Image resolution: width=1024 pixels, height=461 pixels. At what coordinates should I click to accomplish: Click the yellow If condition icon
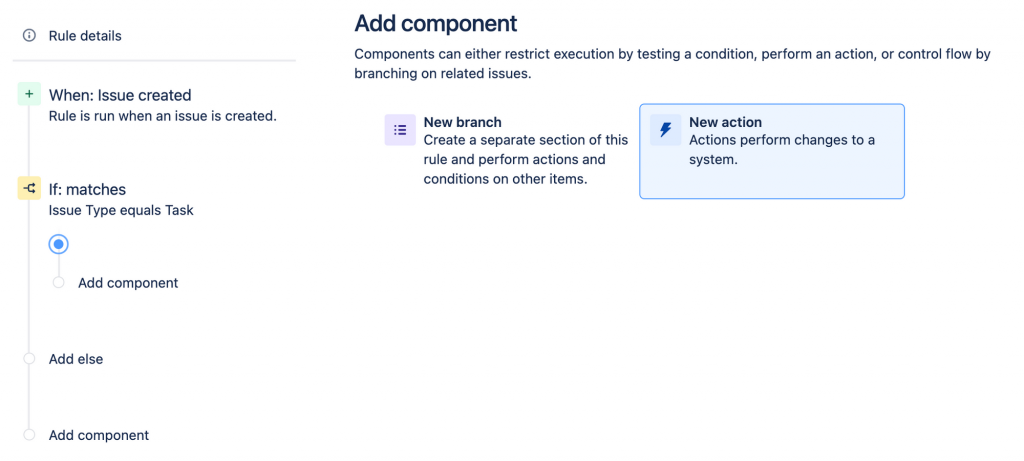[x=29, y=188]
